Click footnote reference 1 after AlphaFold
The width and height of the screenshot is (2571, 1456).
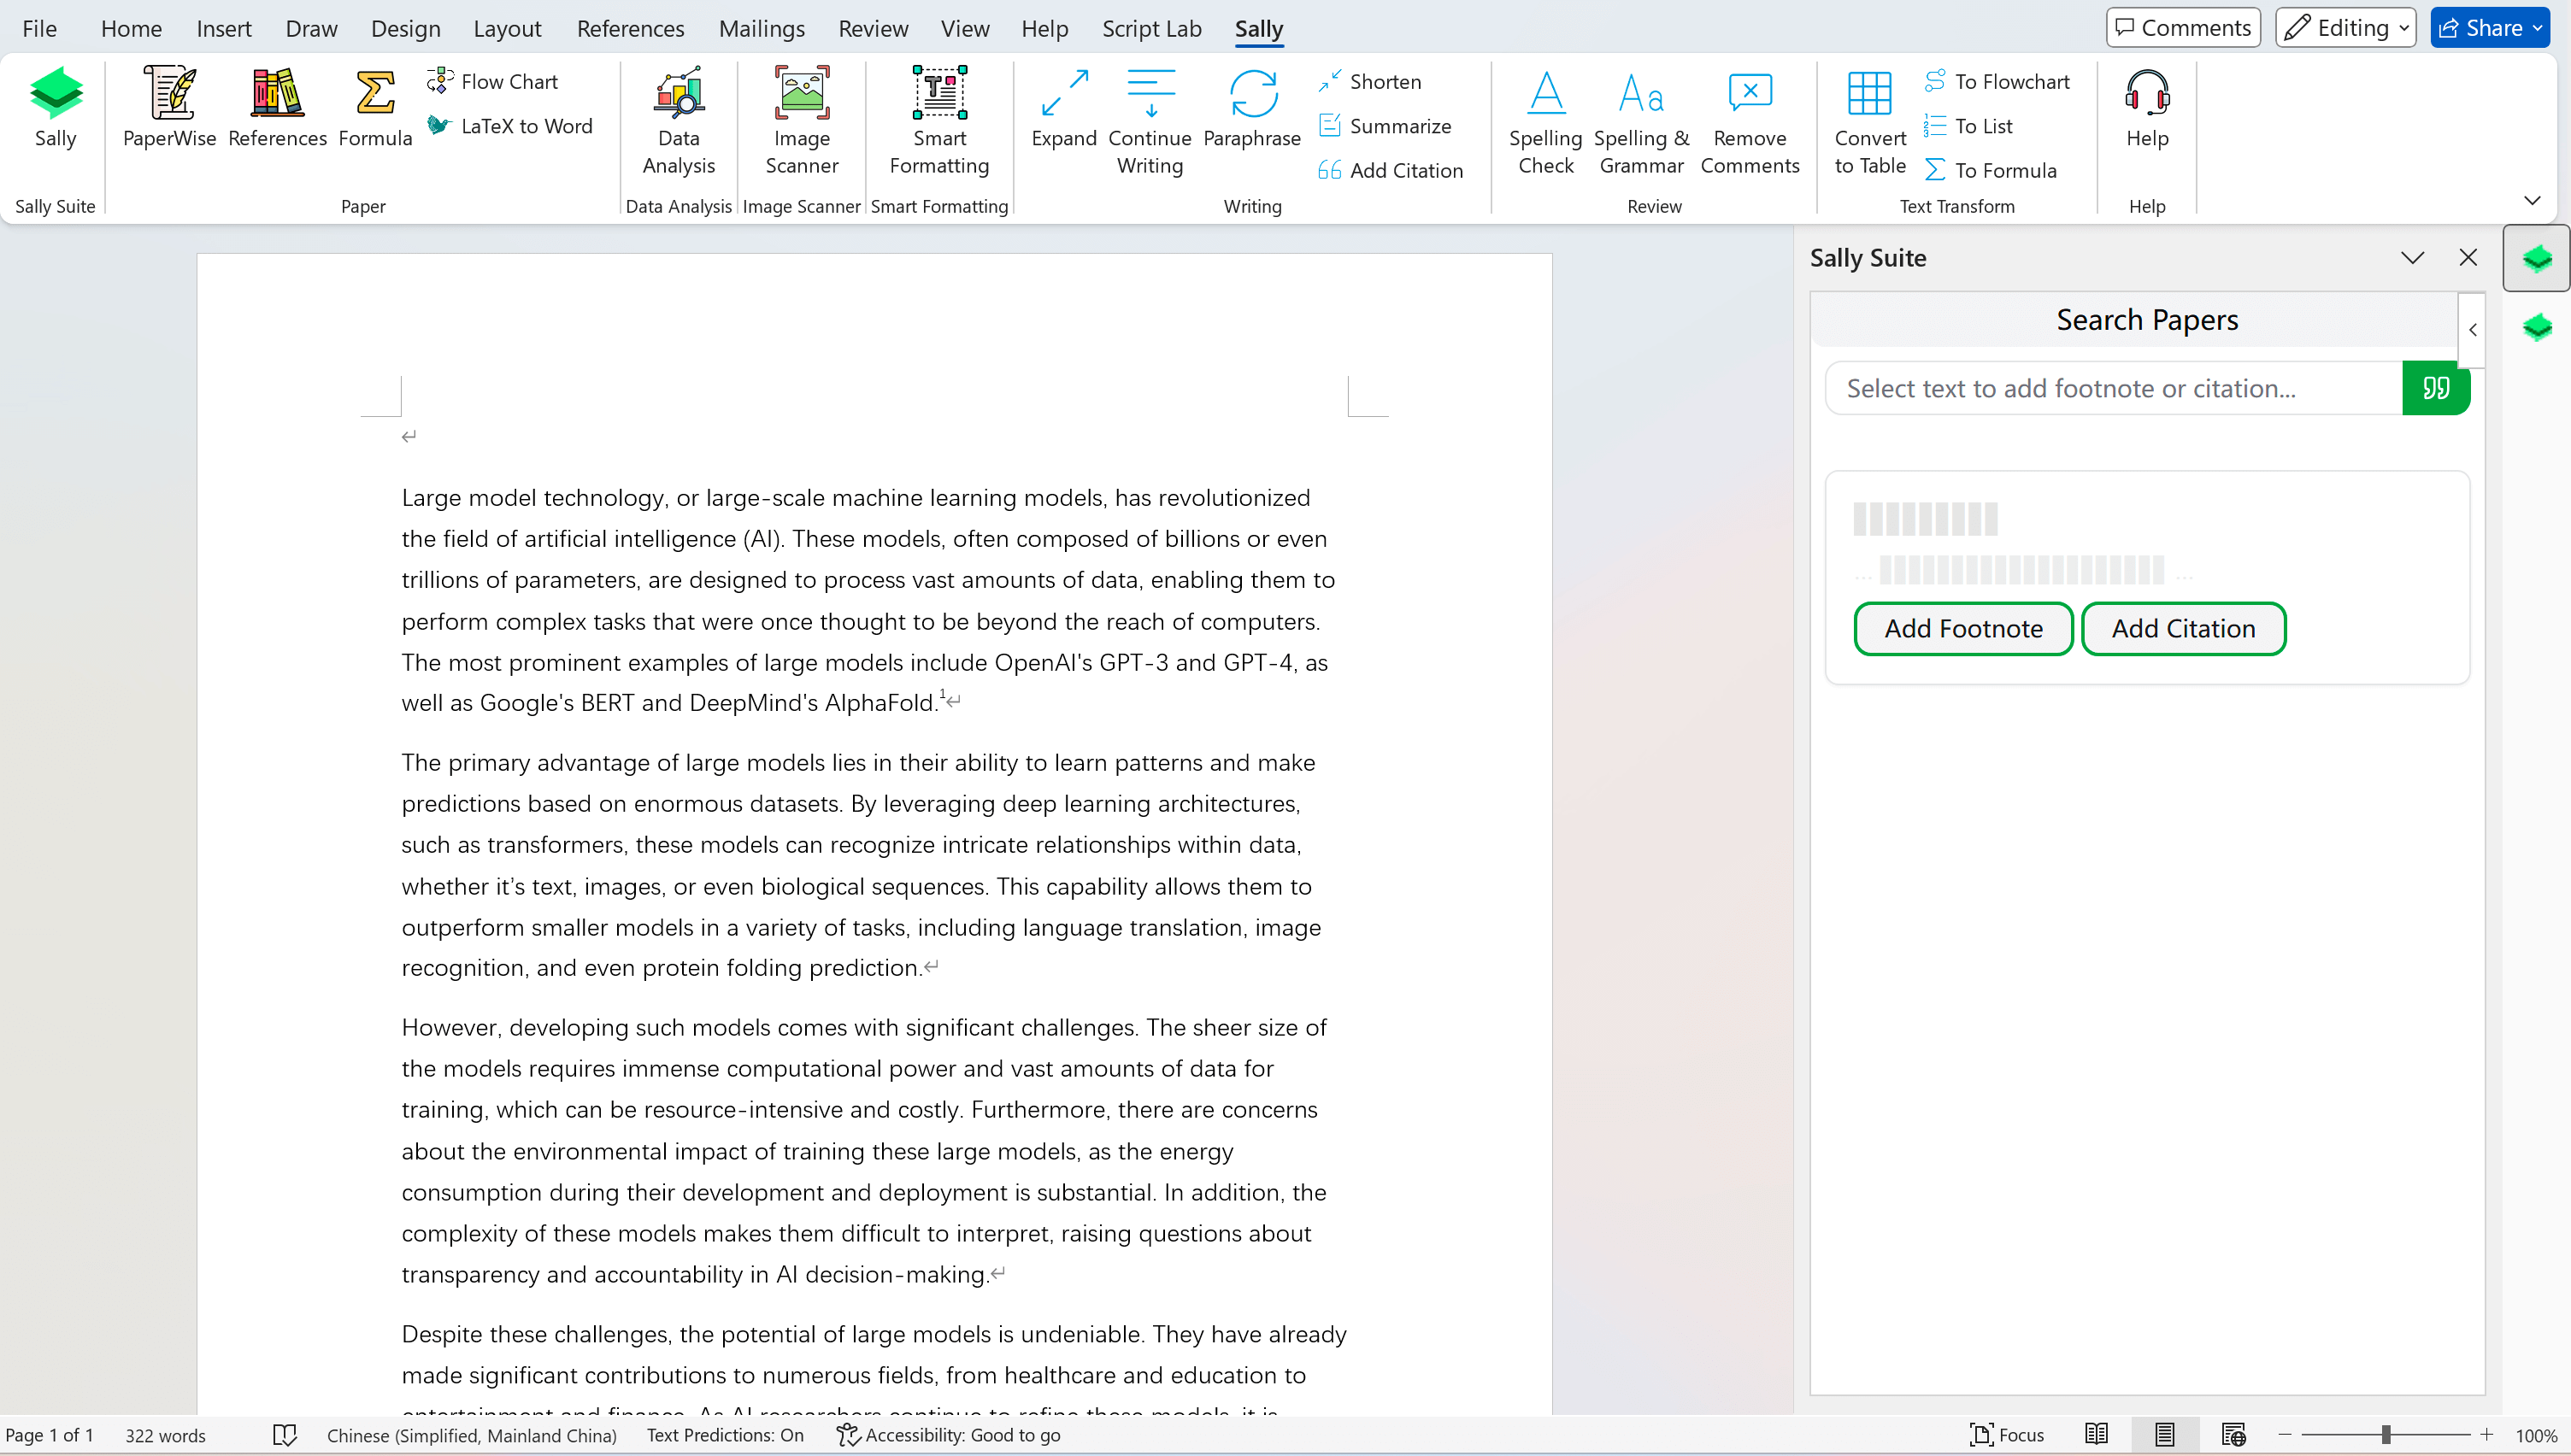(x=941, y=694)
